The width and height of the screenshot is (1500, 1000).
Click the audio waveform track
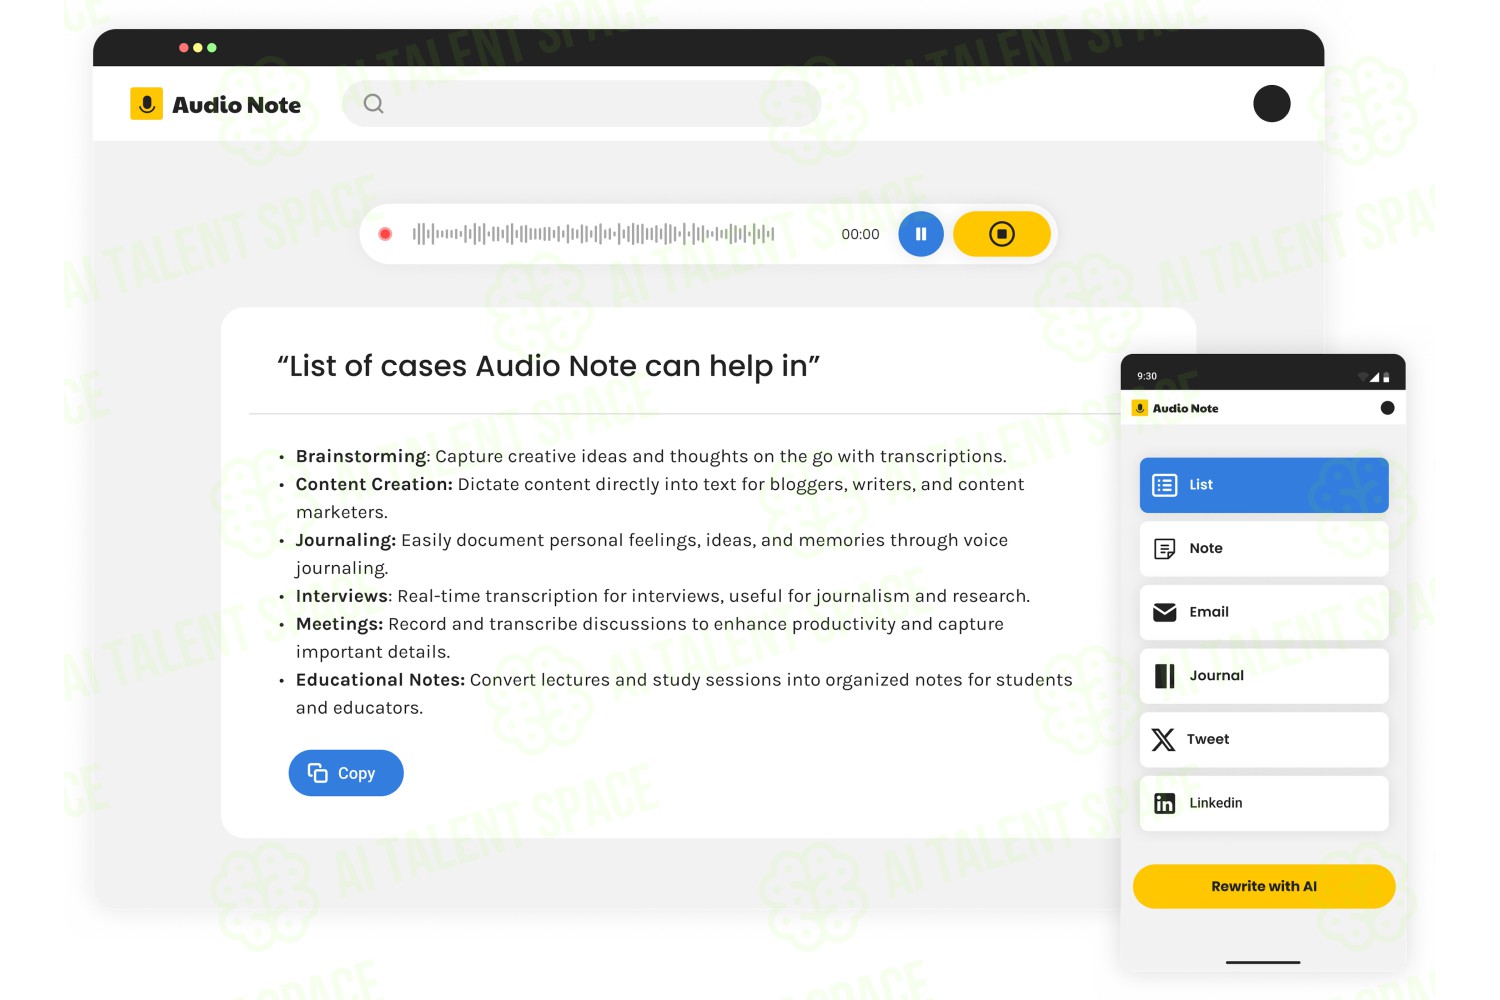(x=594, y=234)
